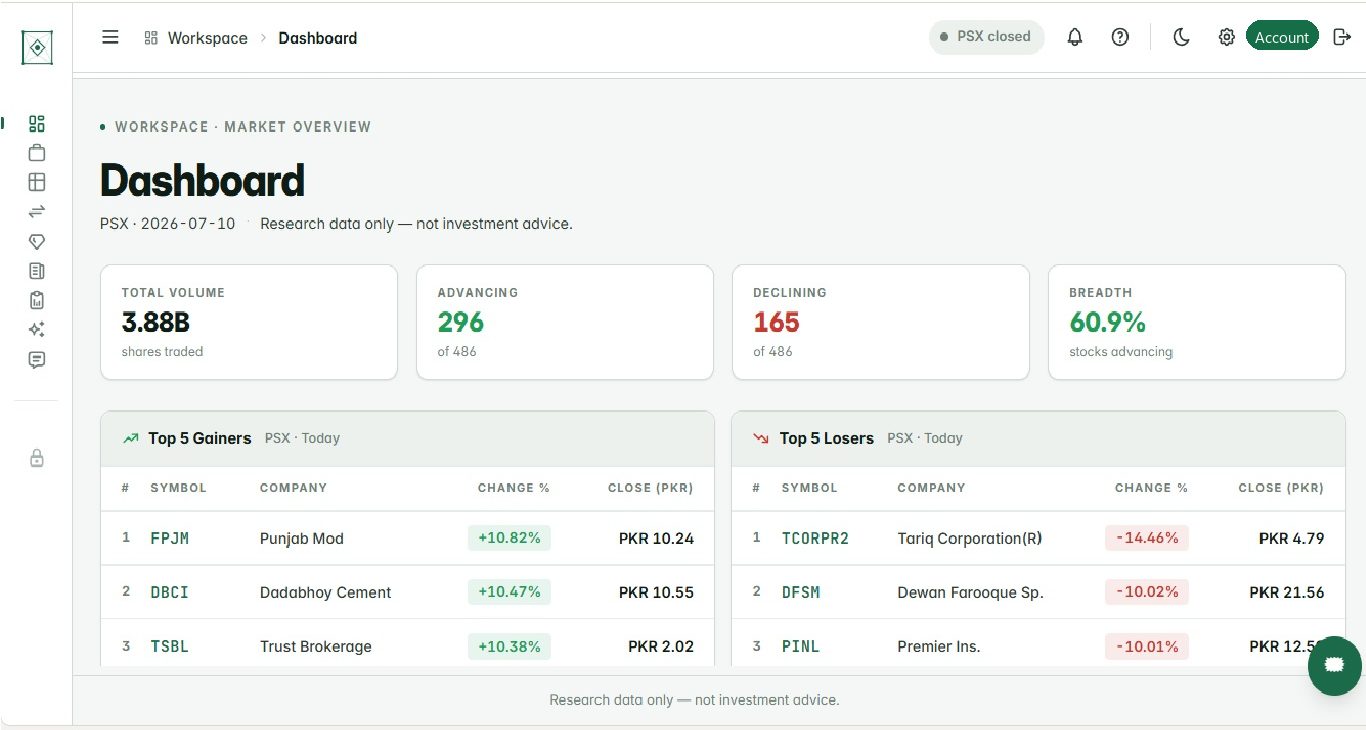
Task: Click the PKR 4.79 close price
Action: (1291, 538)
